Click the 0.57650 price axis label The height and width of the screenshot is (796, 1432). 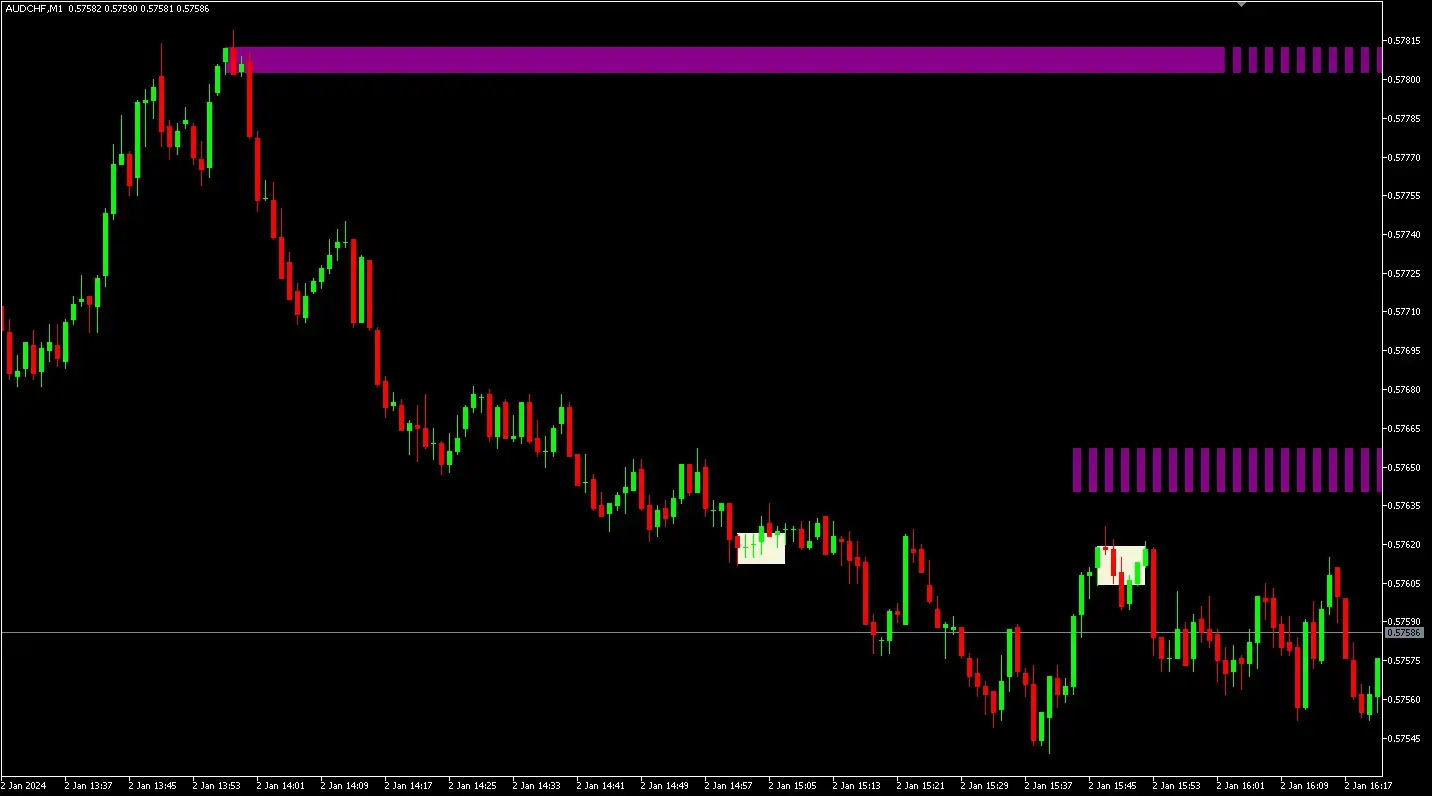(1403, 467)
